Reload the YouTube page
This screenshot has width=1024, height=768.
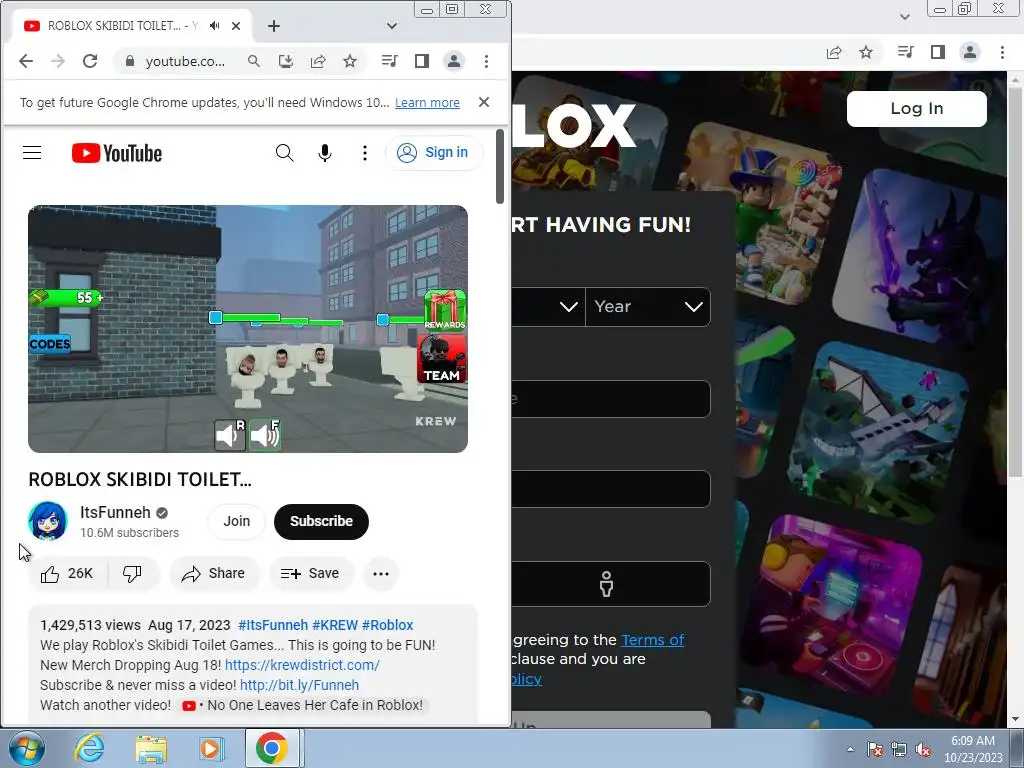point(89,61)
